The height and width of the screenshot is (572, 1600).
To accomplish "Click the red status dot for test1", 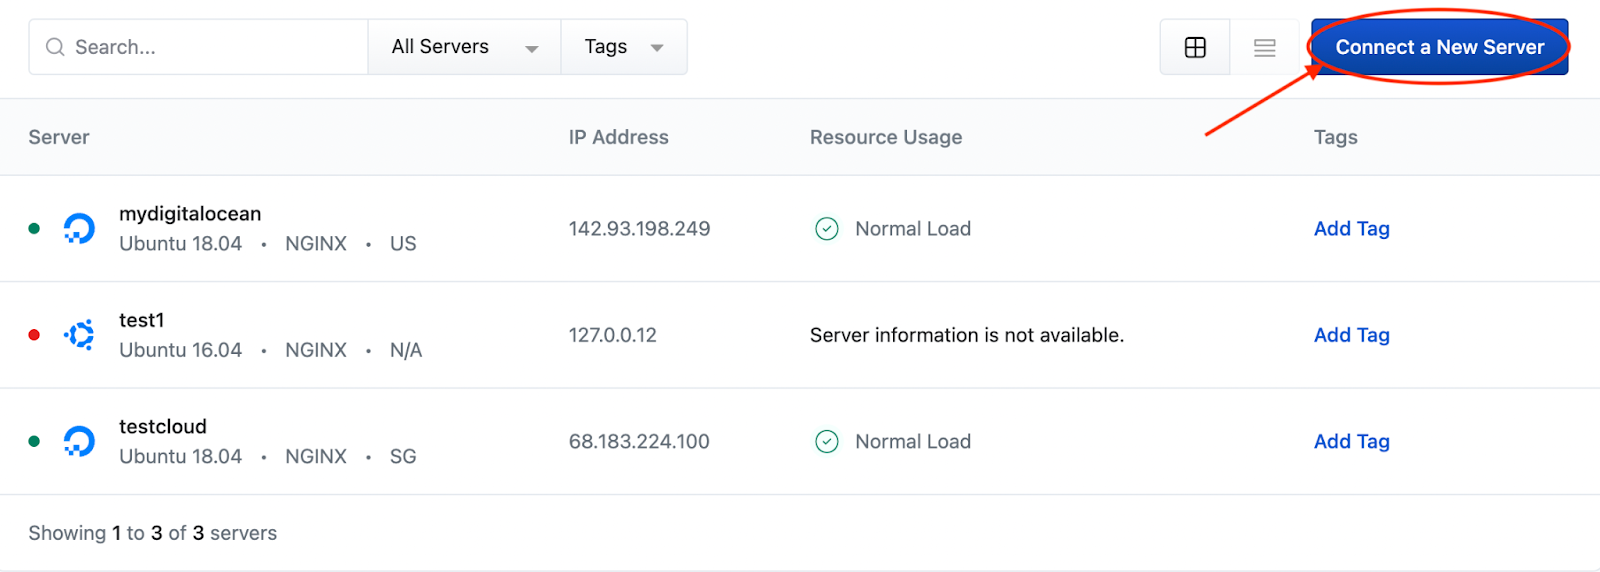I will [x=34, y=335].
